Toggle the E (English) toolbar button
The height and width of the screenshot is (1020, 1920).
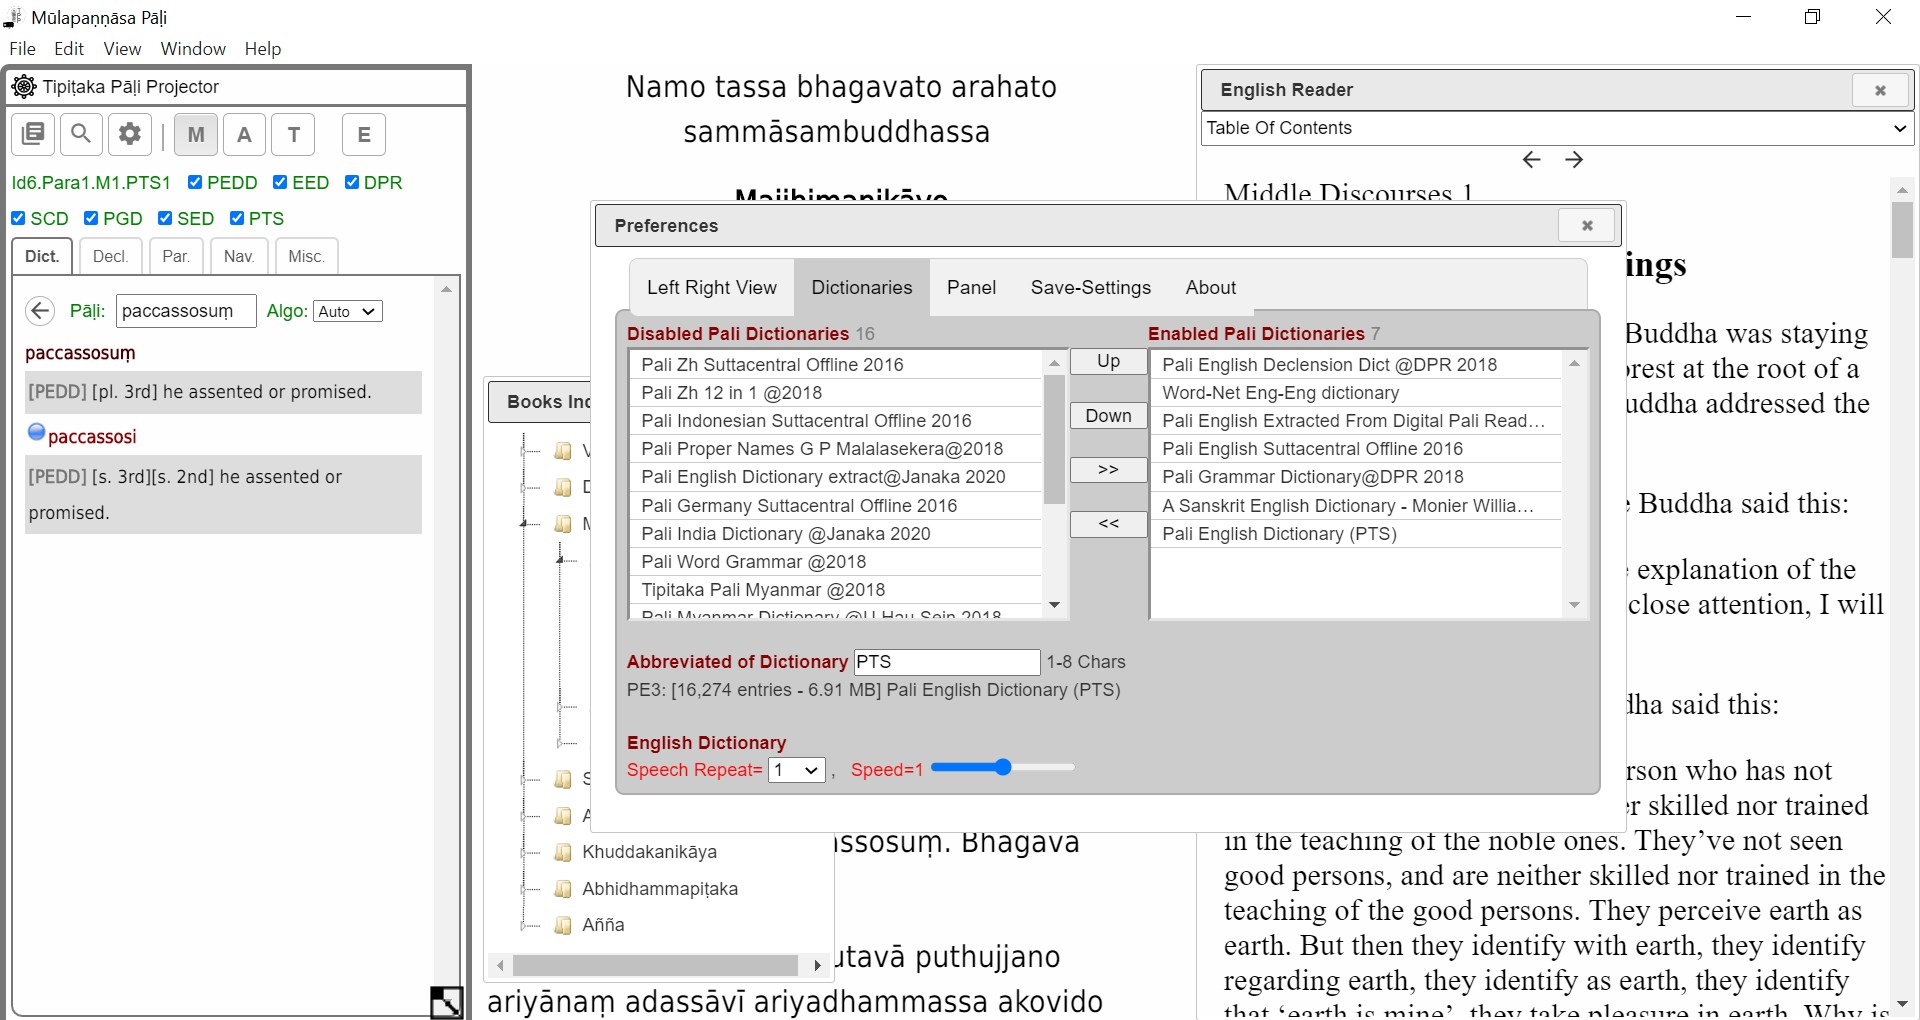pos(364,134)
